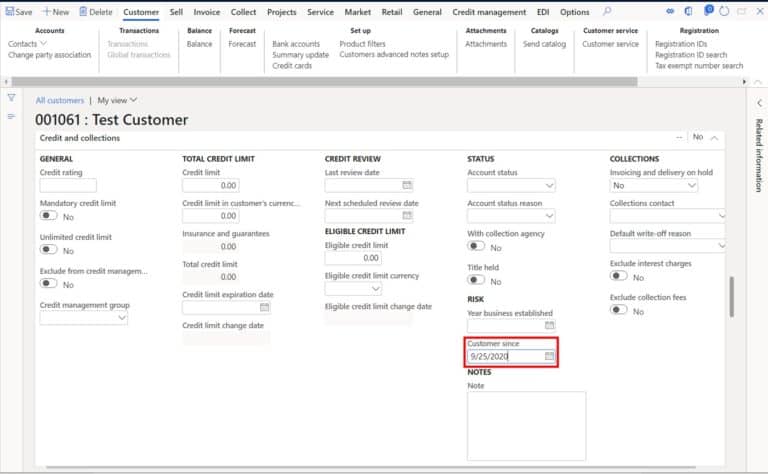Click the Save disk icon
Image resolution: width=768 pixels, height=474 pixels.
tap(9, 11)
